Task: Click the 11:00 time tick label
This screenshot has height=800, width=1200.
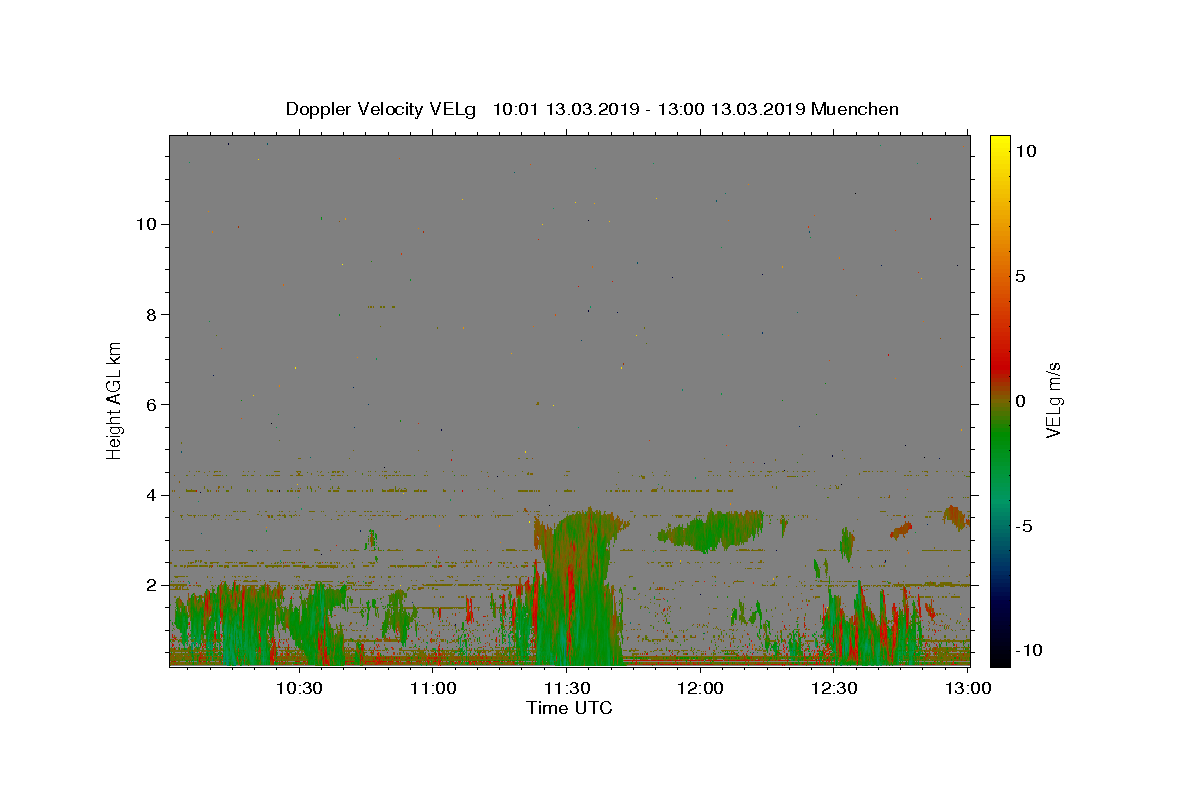Action: [x=433, y=689]
